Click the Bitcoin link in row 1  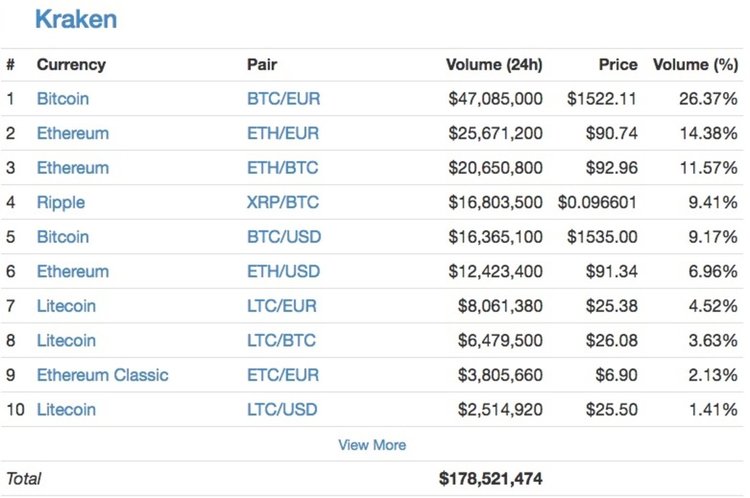coord(63,99)
